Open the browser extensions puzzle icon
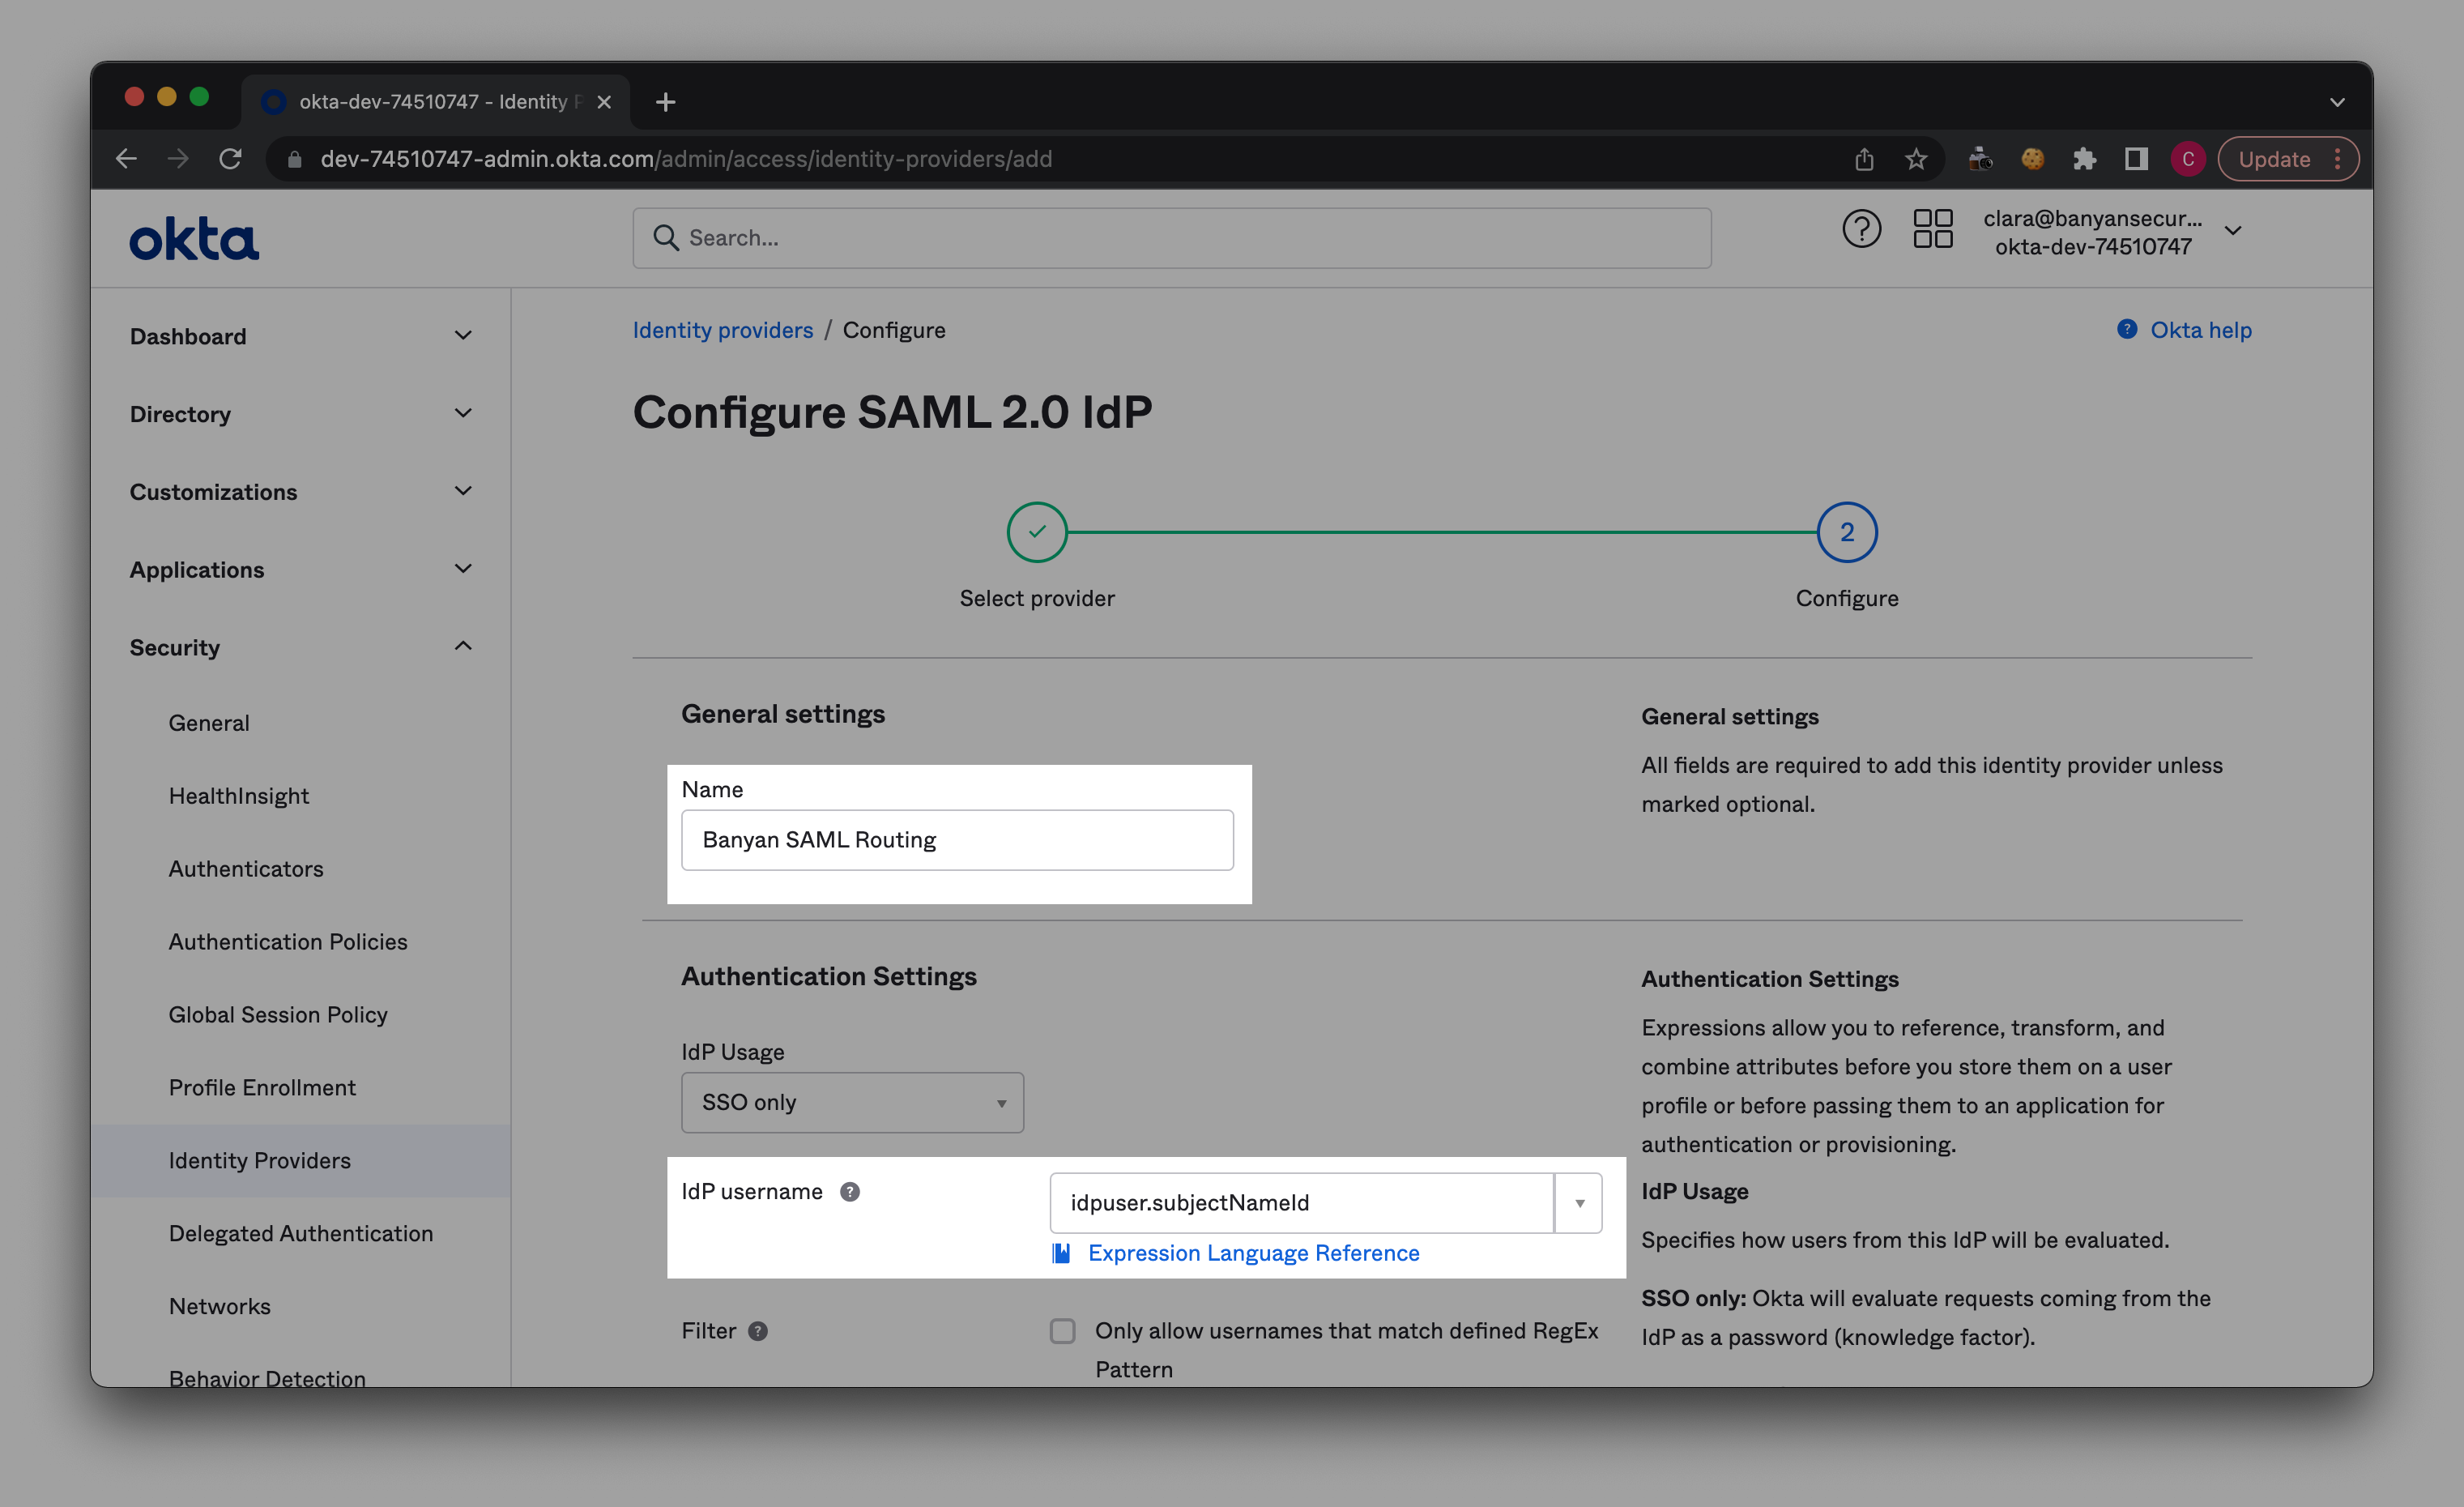The width and height of the screenshot is (2464, 1507). [2084, 159]
